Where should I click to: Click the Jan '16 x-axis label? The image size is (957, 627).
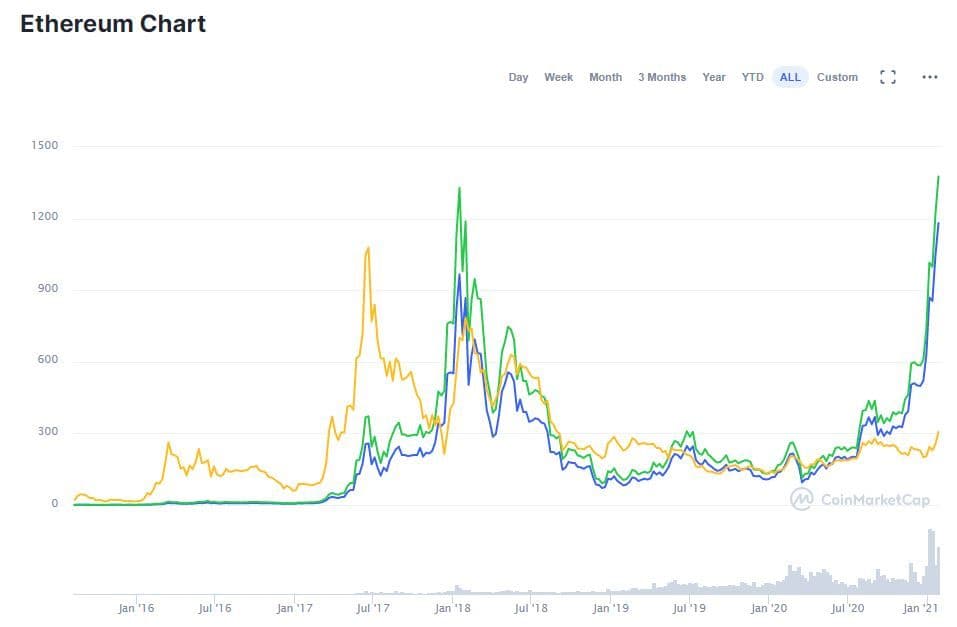[134, 607]
